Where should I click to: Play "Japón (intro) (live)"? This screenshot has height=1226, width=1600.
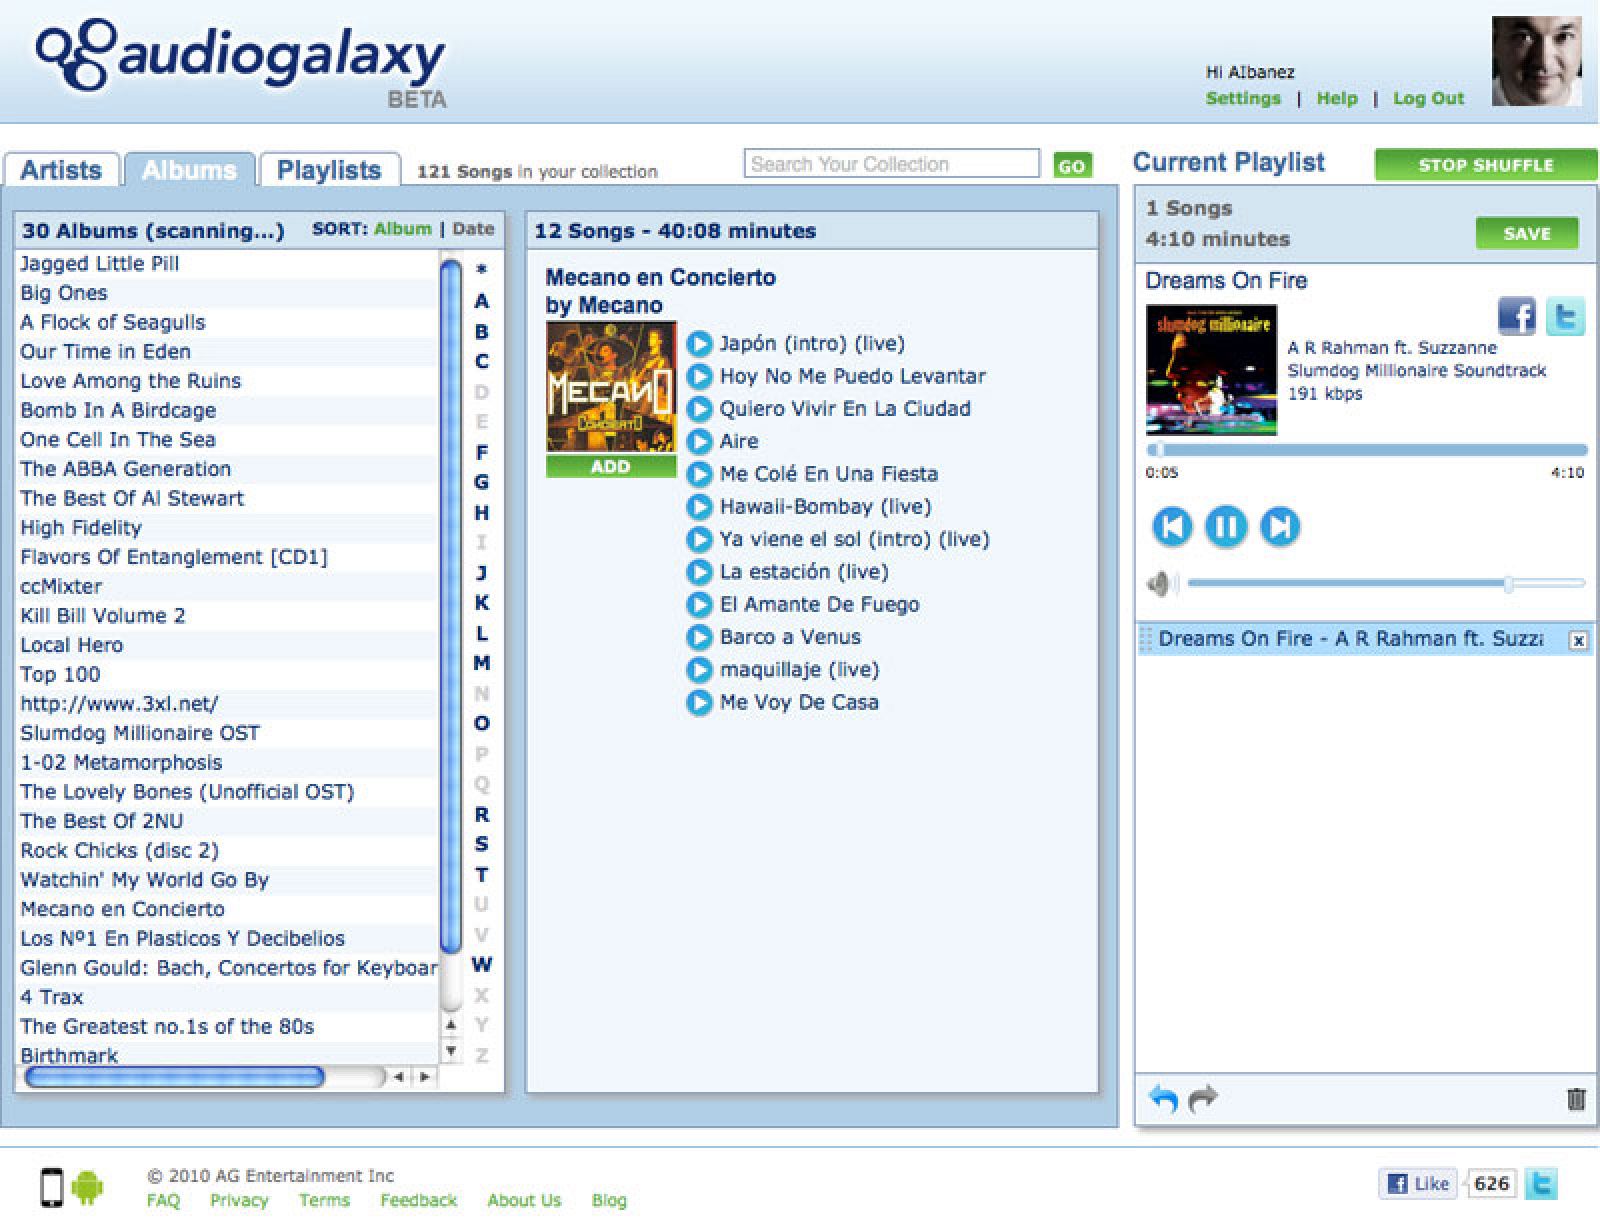point(698,343)
